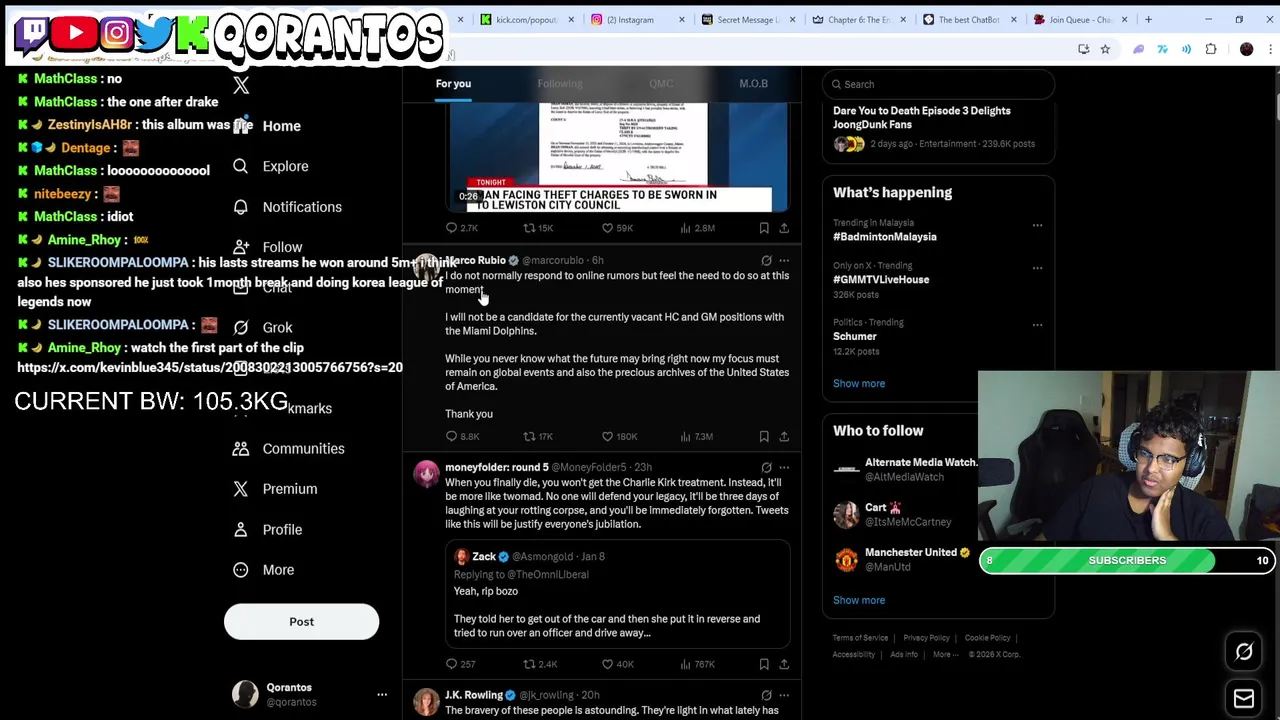Open more options on J.K. Rowling tweet
Viewport: 1280px width, 720px height.
pyautogui.click(x=784, y=695)
